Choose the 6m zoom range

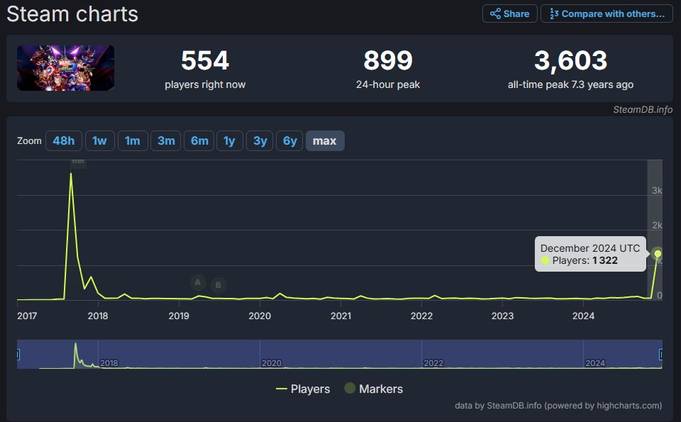click(x=199, y=141)
